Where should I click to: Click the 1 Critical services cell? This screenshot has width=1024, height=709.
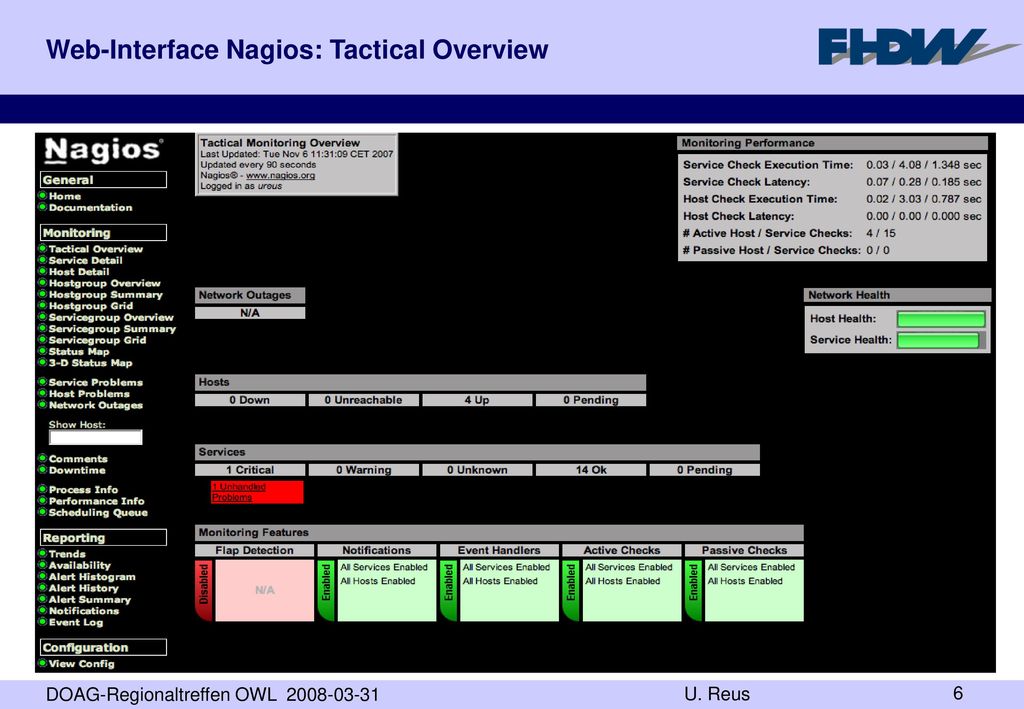(250, 470)
